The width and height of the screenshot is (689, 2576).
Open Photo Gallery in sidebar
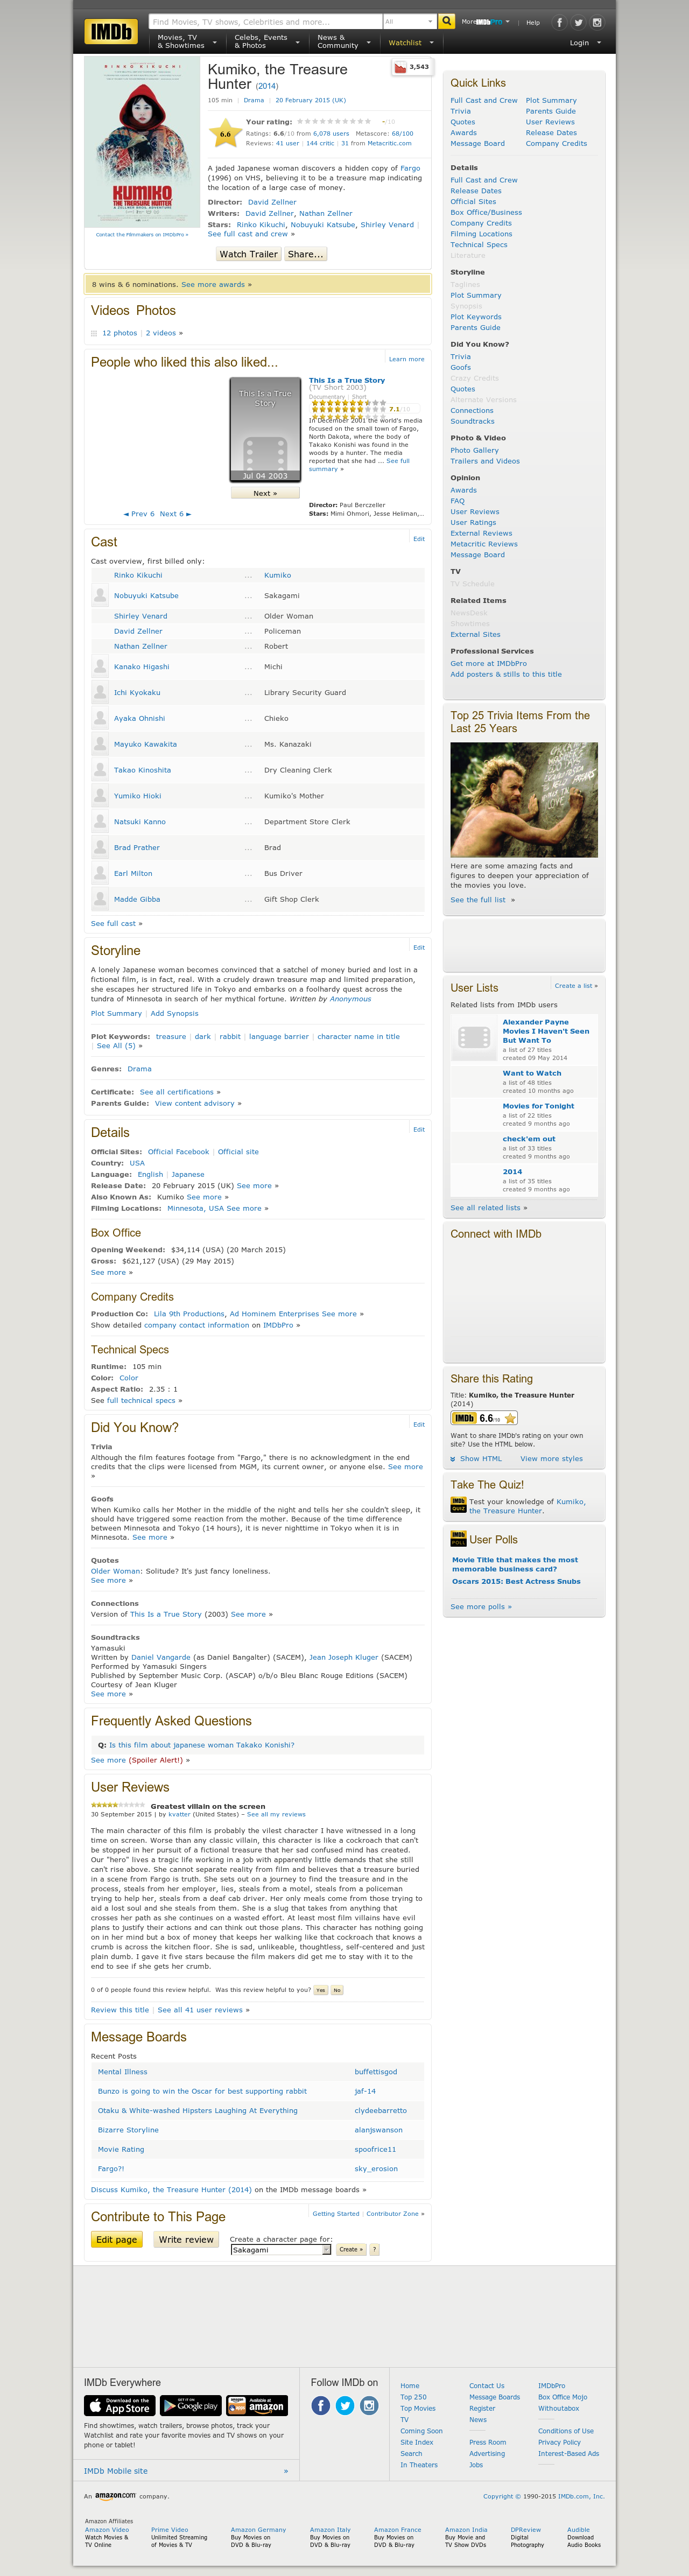pyautogui.click(x=474, y=450)
